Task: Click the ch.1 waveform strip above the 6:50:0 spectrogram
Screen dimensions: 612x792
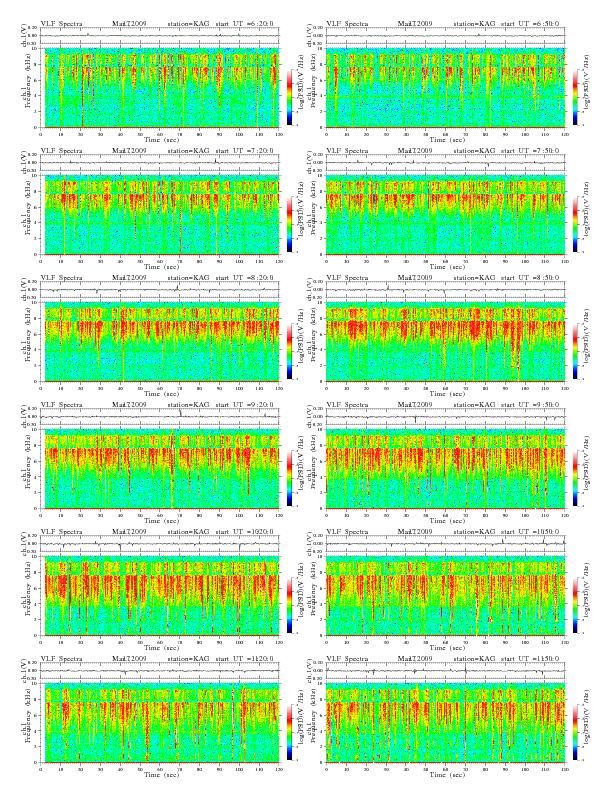Action: pos(445,35)
